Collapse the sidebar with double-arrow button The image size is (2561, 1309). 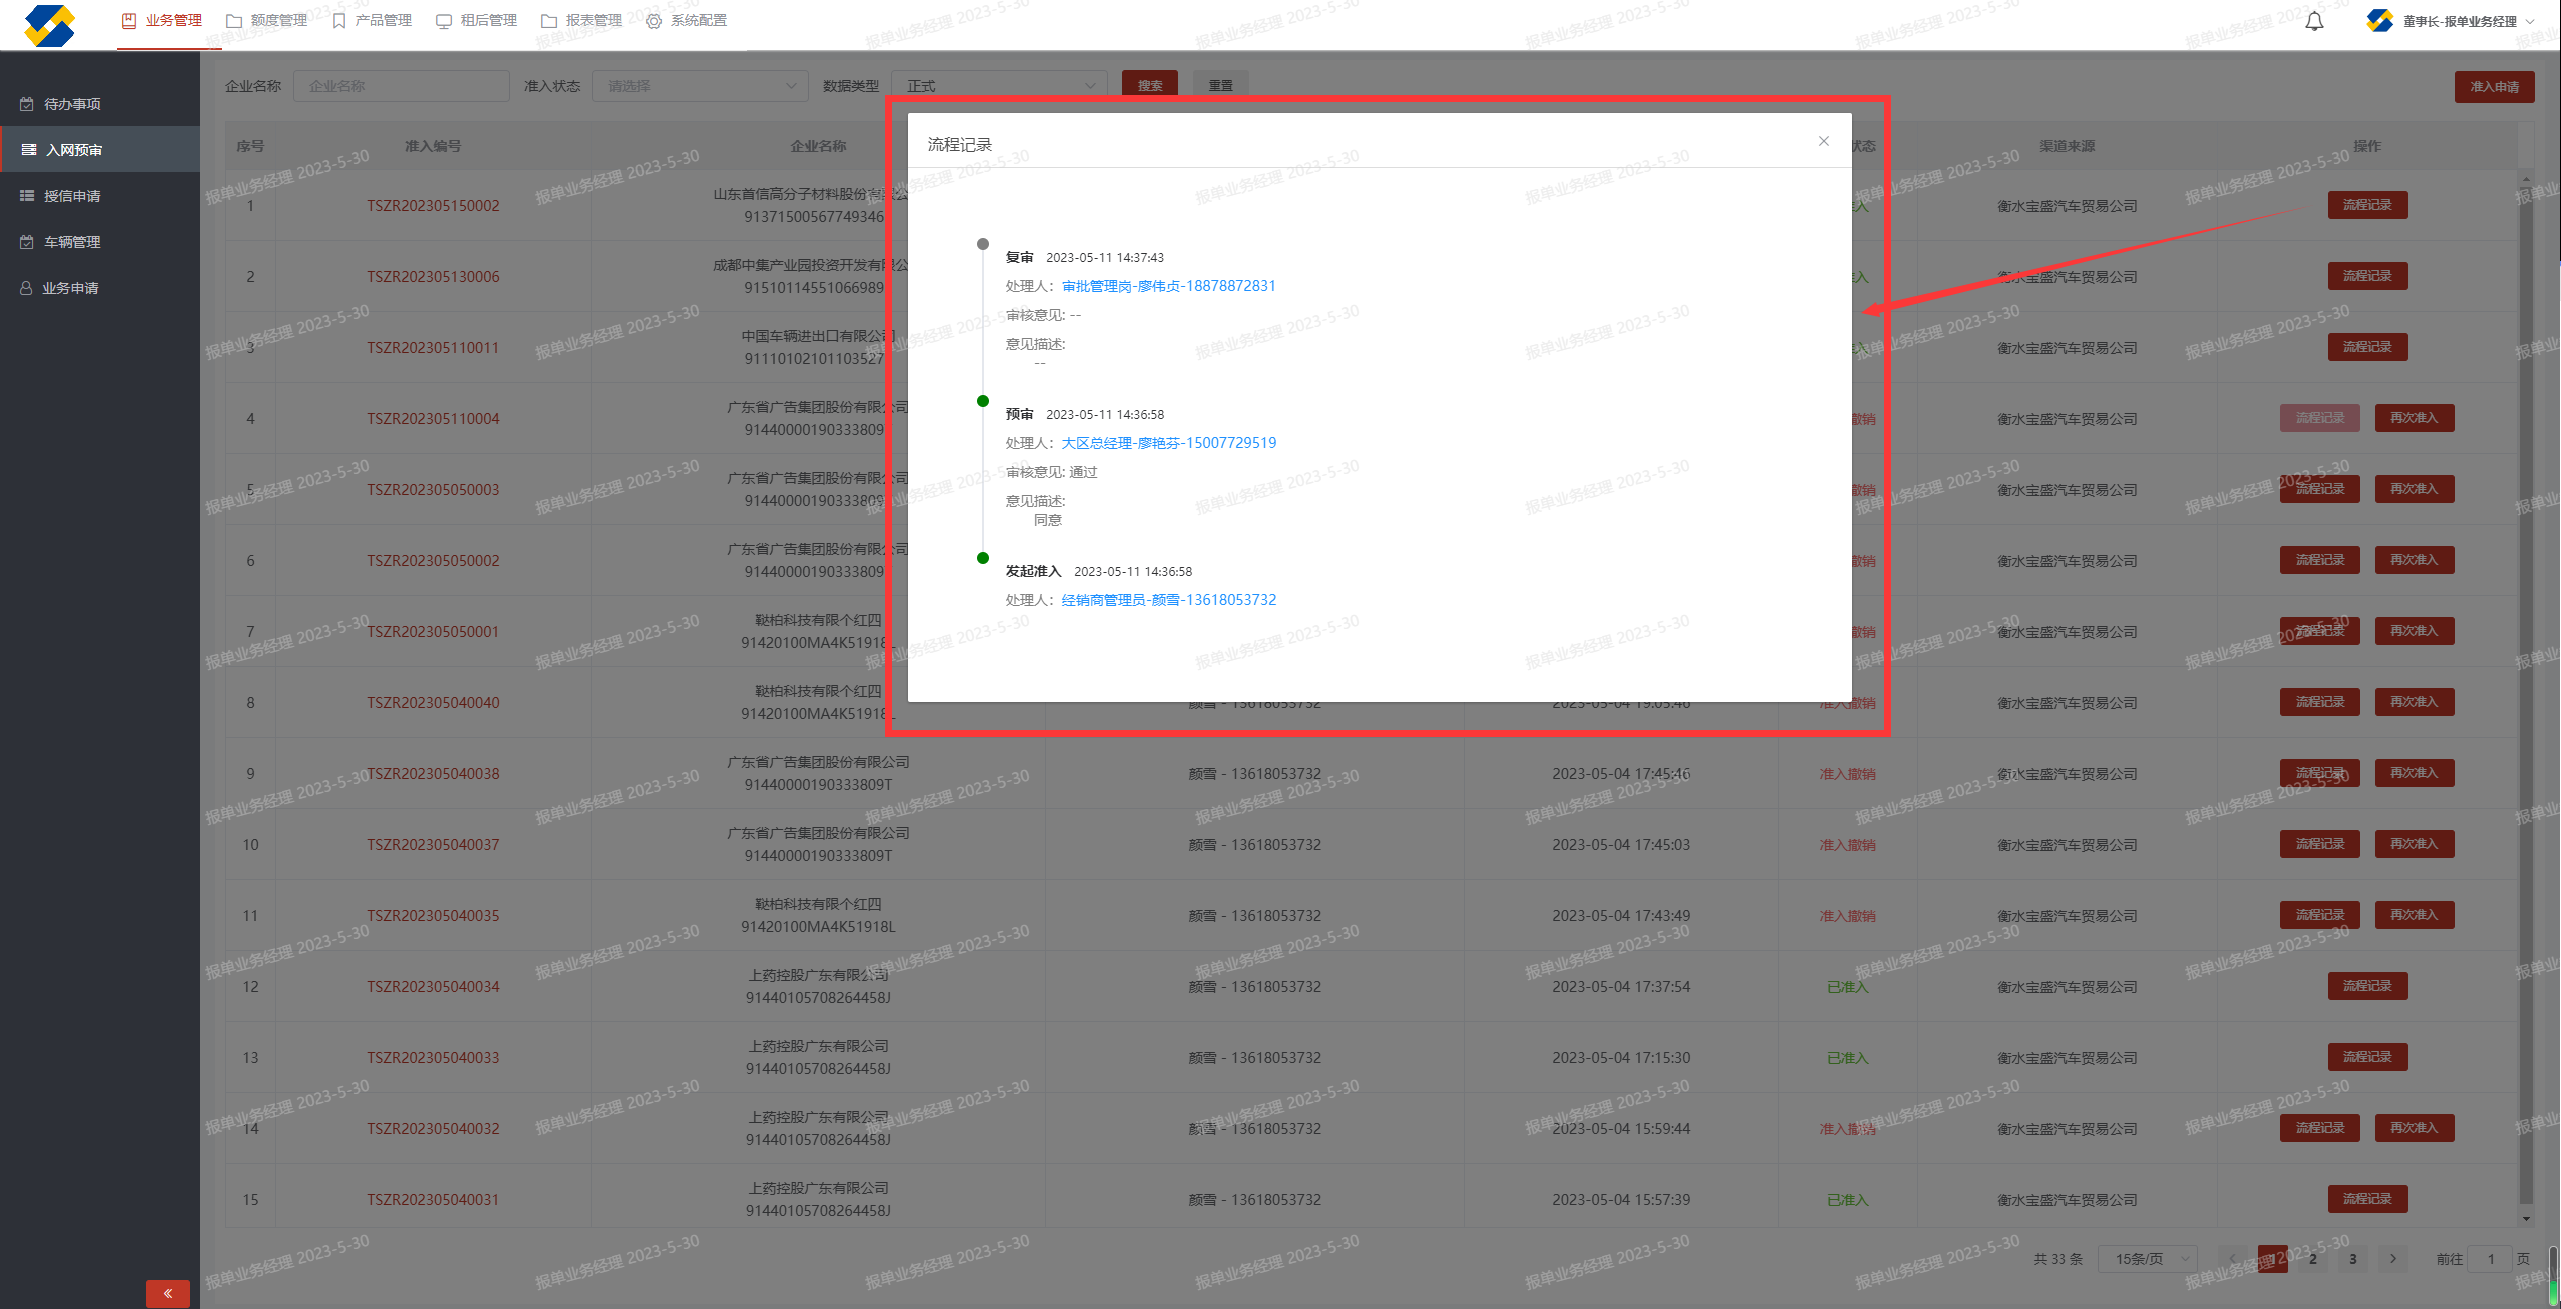coord(167,1293)
